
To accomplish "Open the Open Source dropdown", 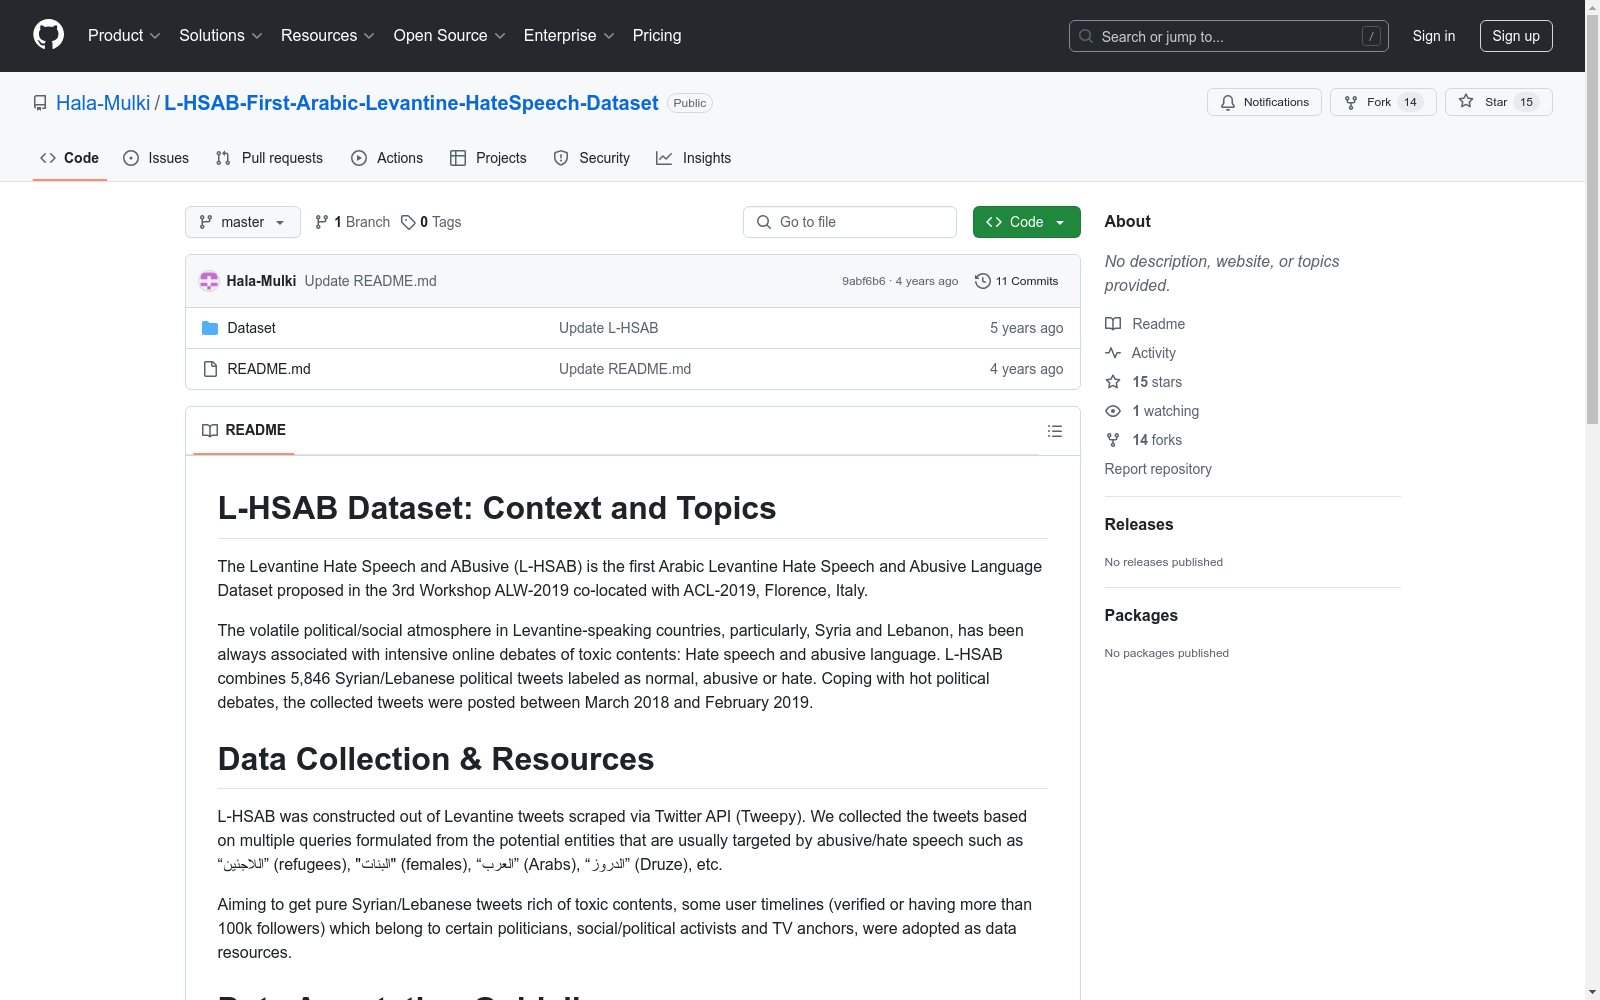I will click(x=450, y=36).
